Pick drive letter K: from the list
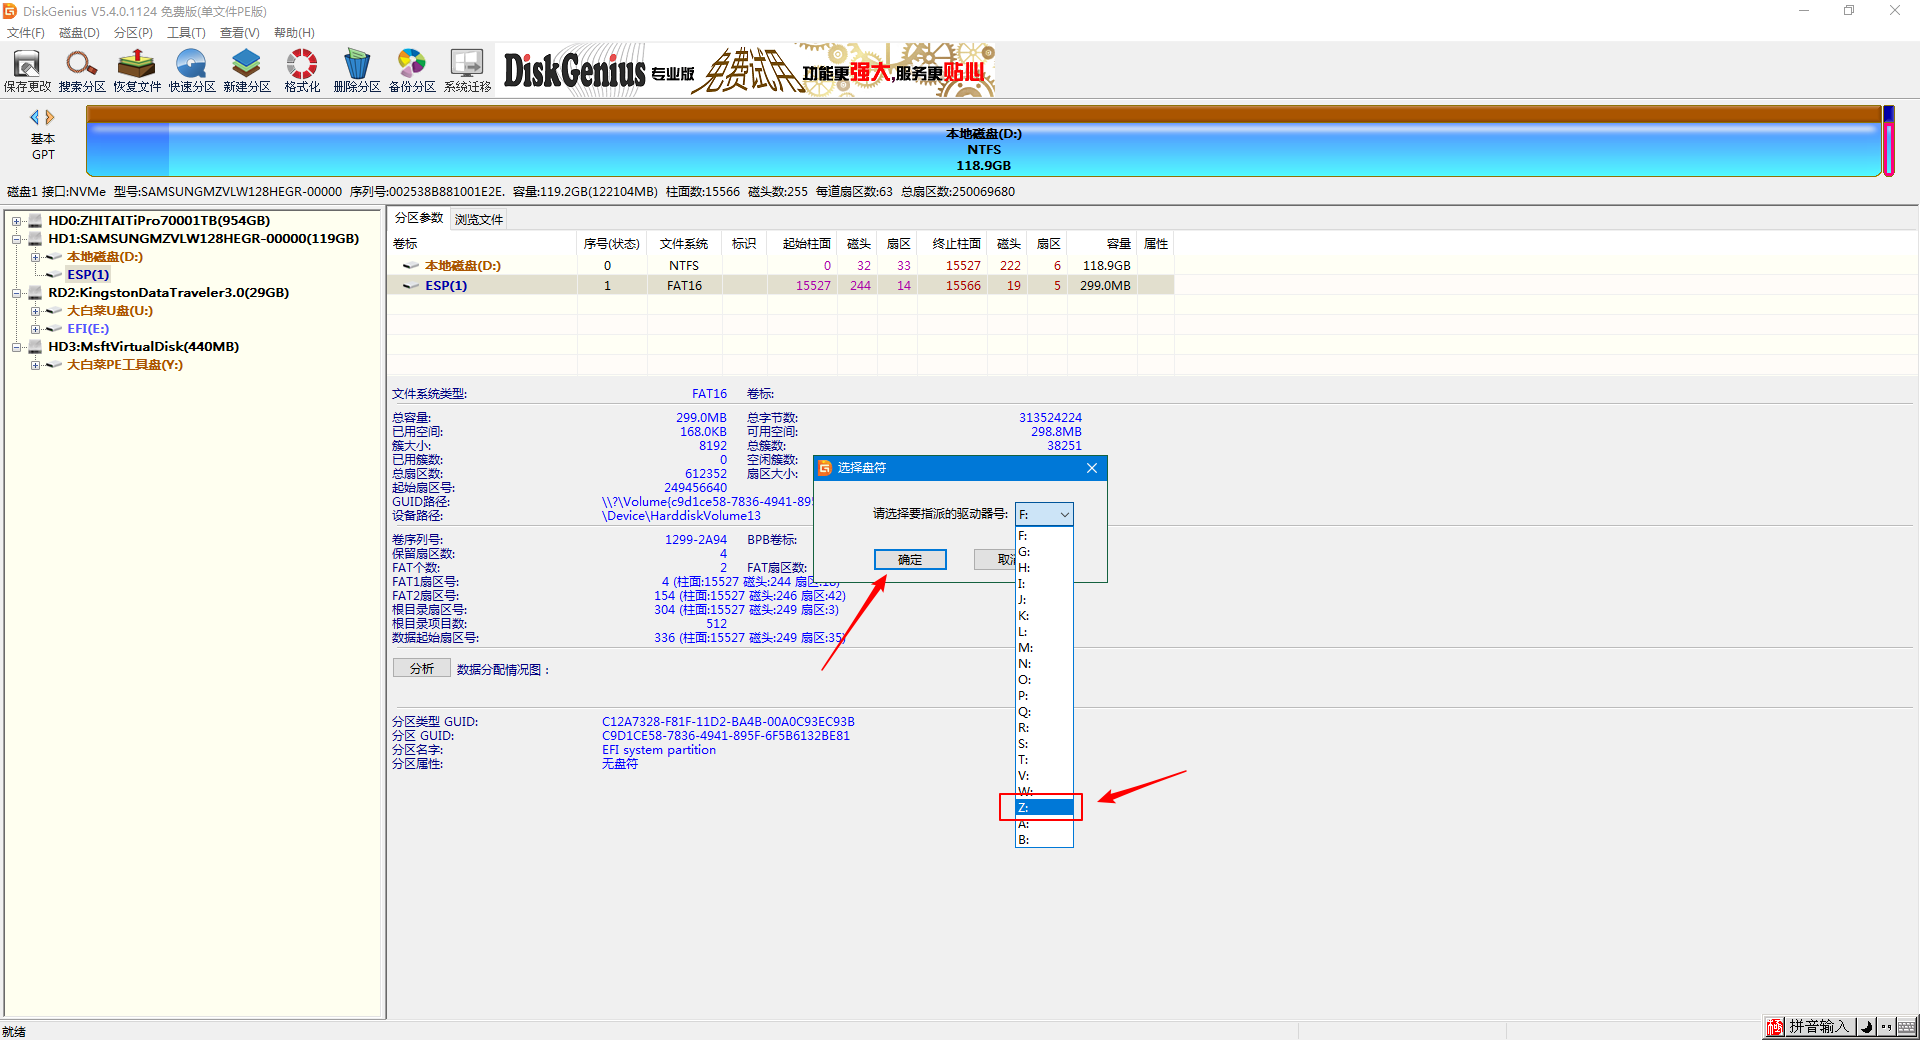1920x1040 pixels. pyautogui.click(x=1044, y=616)
